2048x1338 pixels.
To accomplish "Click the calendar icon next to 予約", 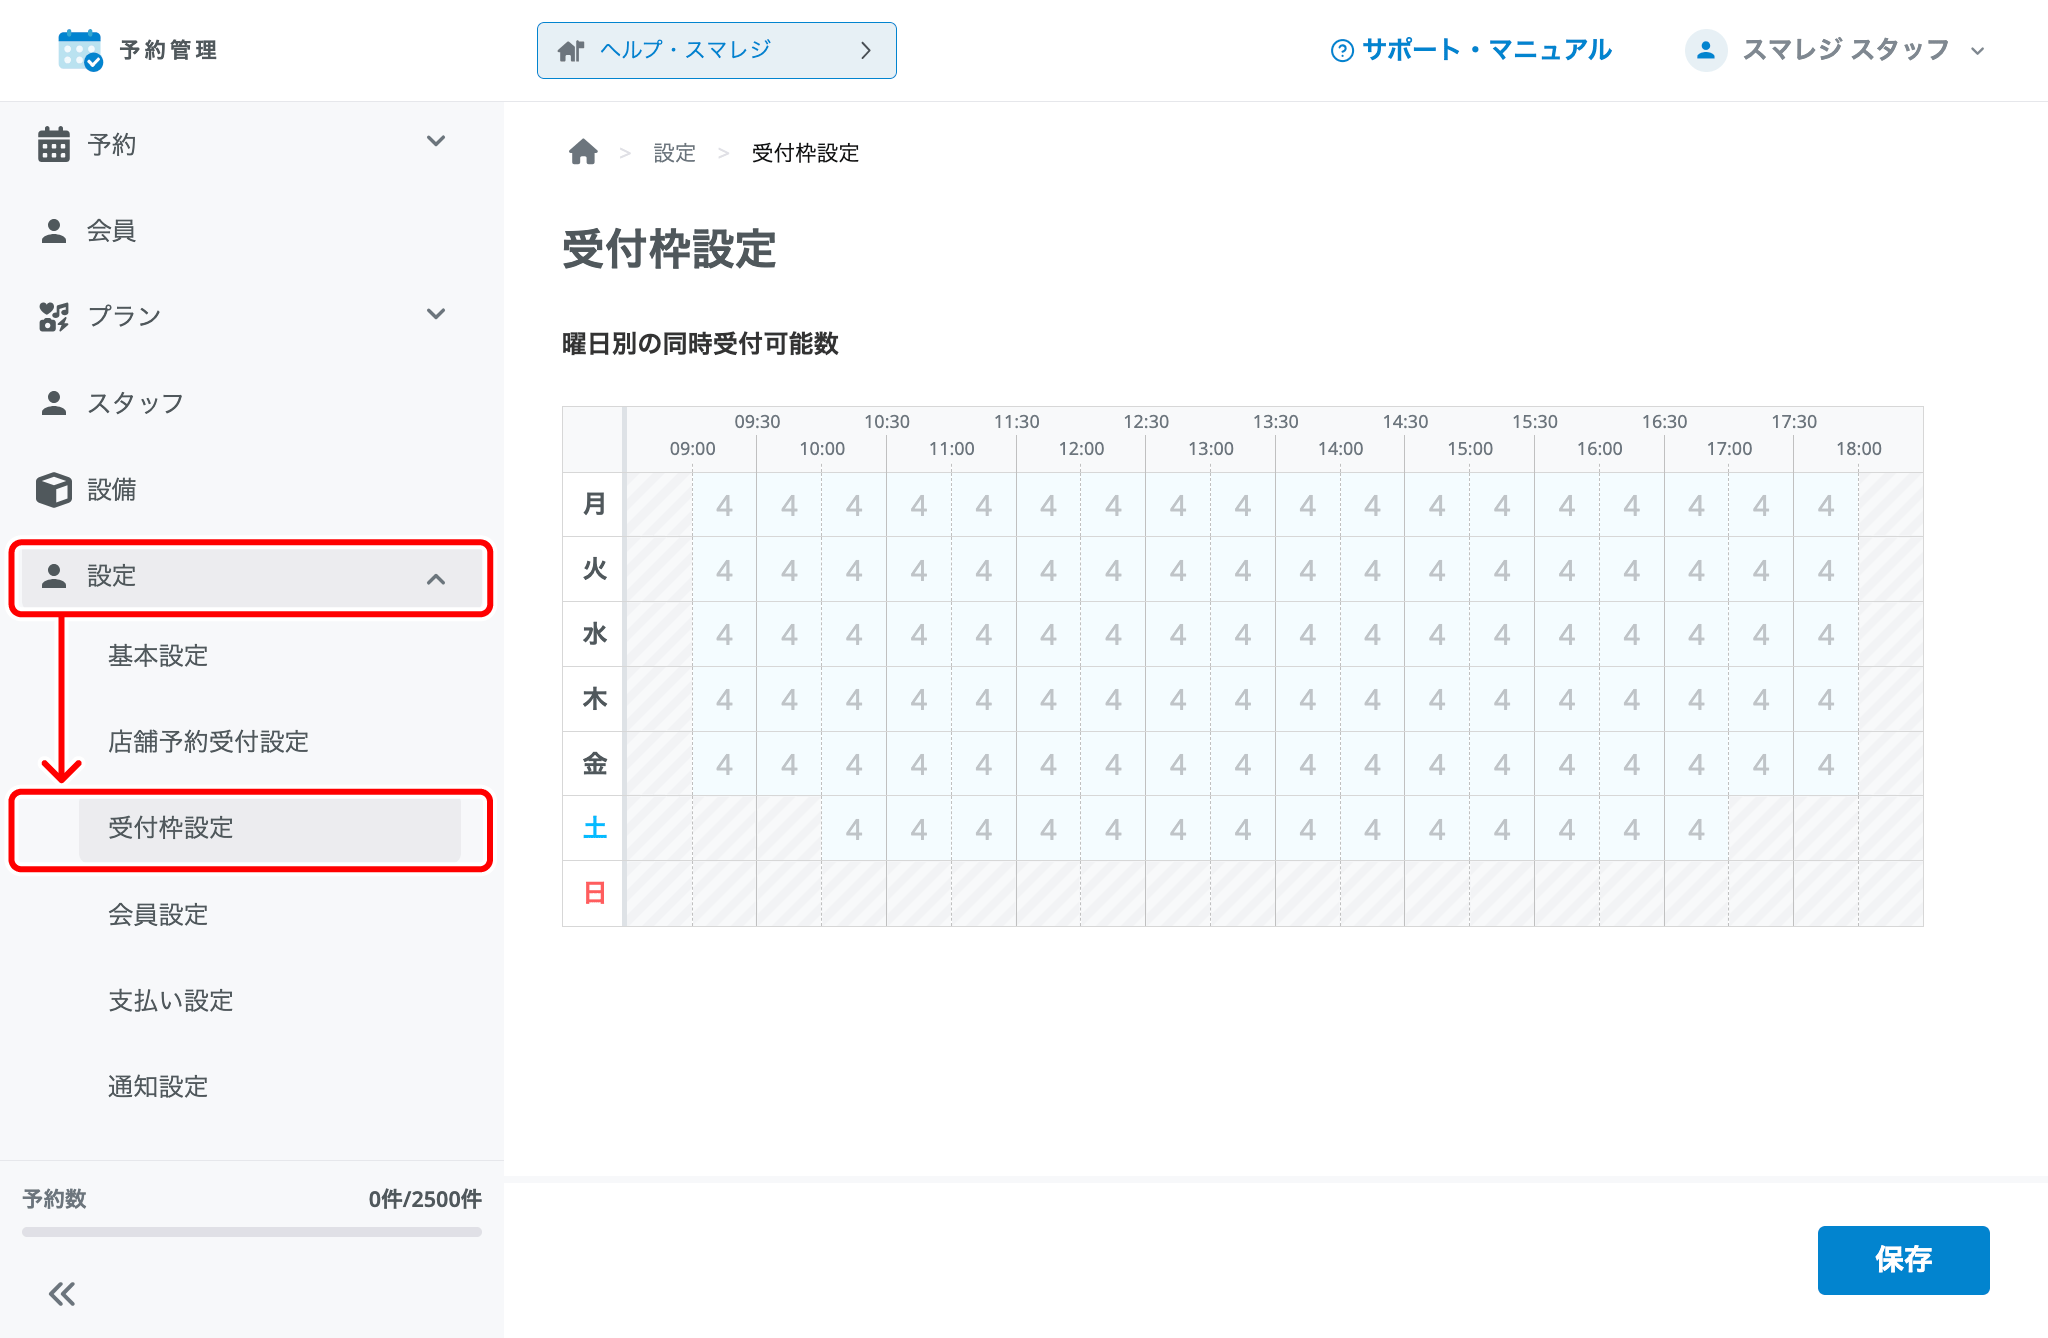I will [54, 144].
